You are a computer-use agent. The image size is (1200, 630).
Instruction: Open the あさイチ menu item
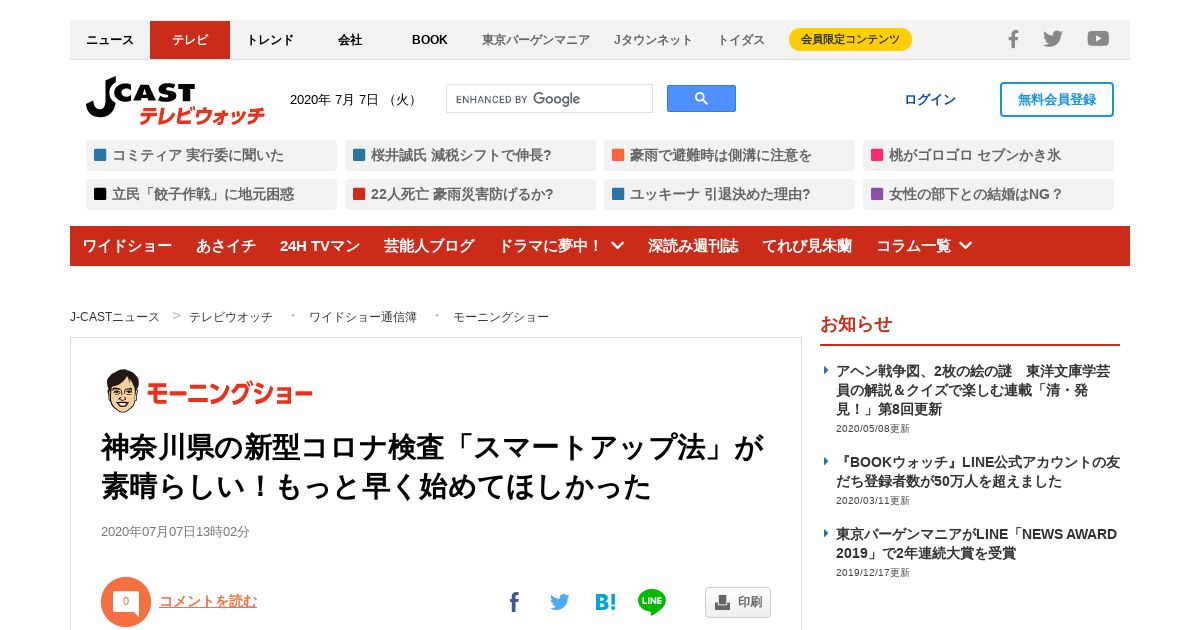point(226,246)
